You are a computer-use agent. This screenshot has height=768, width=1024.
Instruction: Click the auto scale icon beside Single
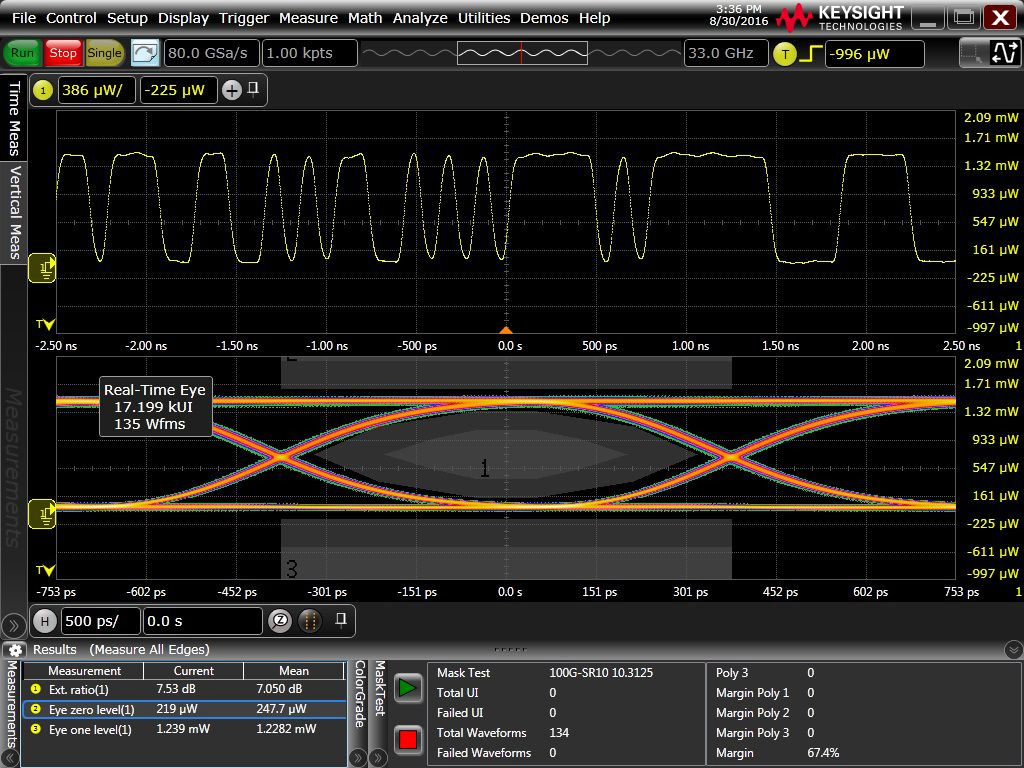[145, 53]
